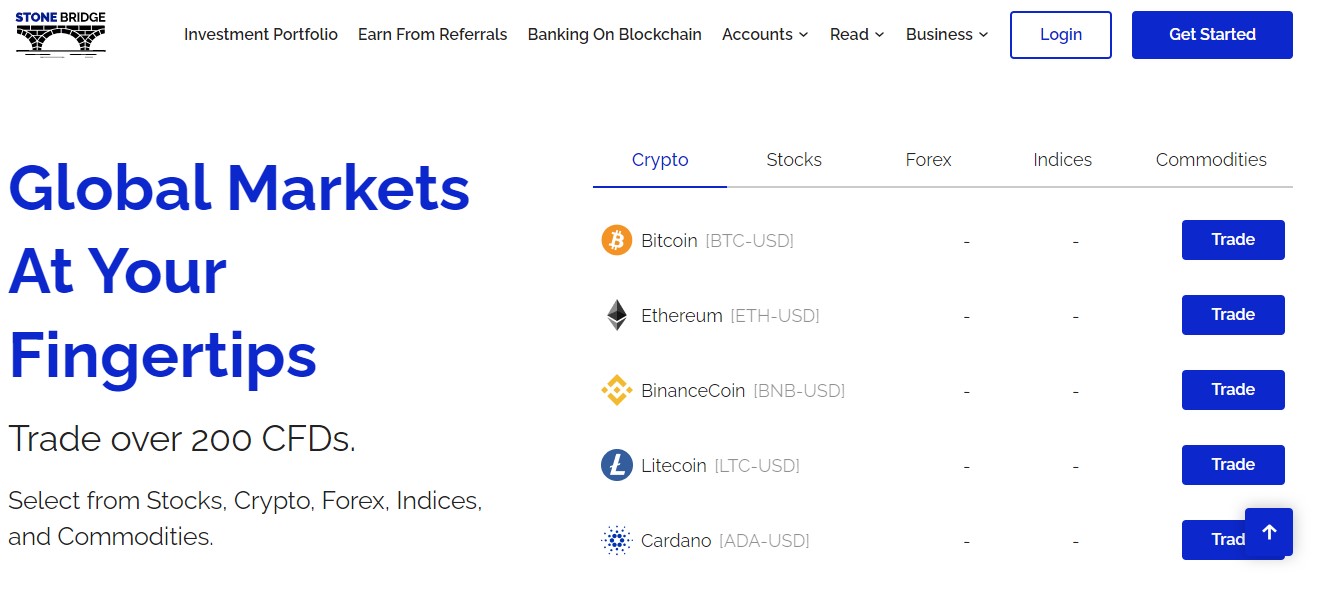1322x606 pixels.
Task: Click the Stone Bridge logo
Action: pos(61,34)
